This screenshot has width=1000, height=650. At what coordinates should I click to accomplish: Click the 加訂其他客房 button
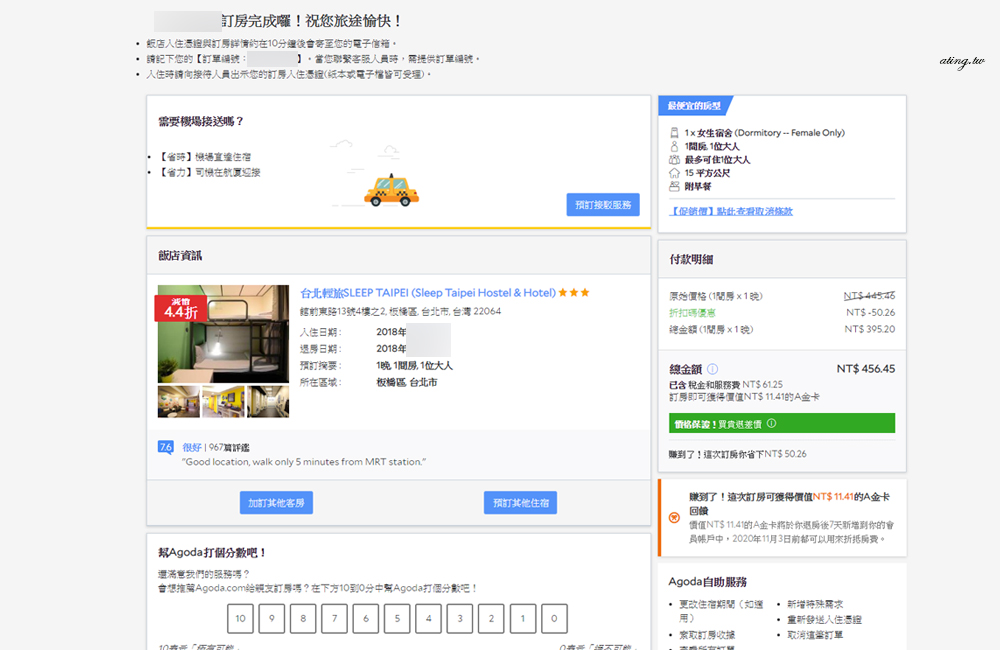pyautogui.click(x=276, y=503)
